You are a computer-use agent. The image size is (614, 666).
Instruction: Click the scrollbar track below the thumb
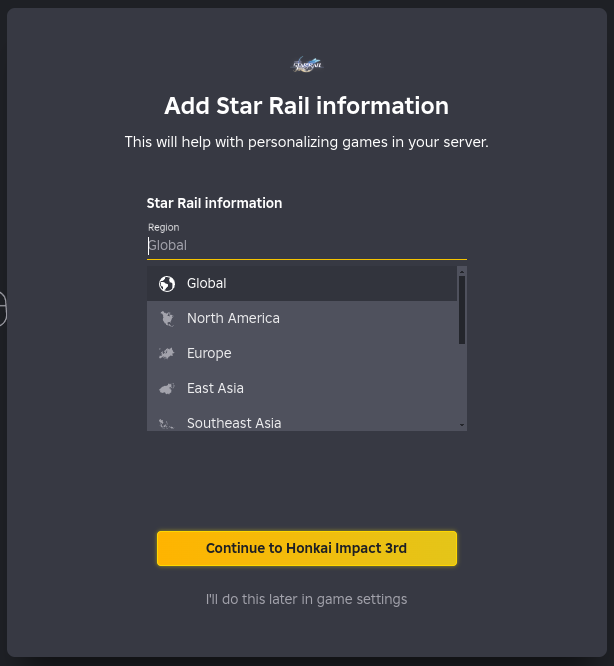tap(462, 385)
